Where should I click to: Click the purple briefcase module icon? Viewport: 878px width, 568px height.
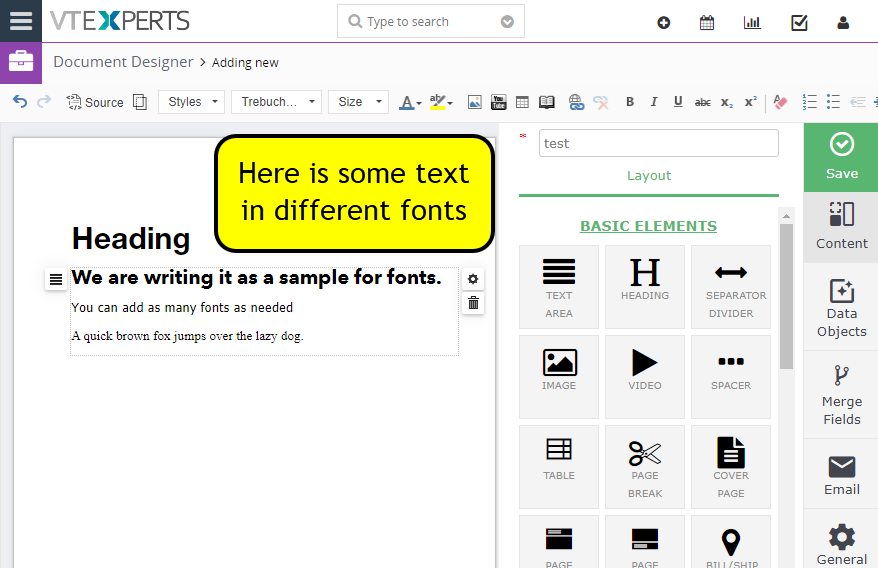click(x=21, y=63)
